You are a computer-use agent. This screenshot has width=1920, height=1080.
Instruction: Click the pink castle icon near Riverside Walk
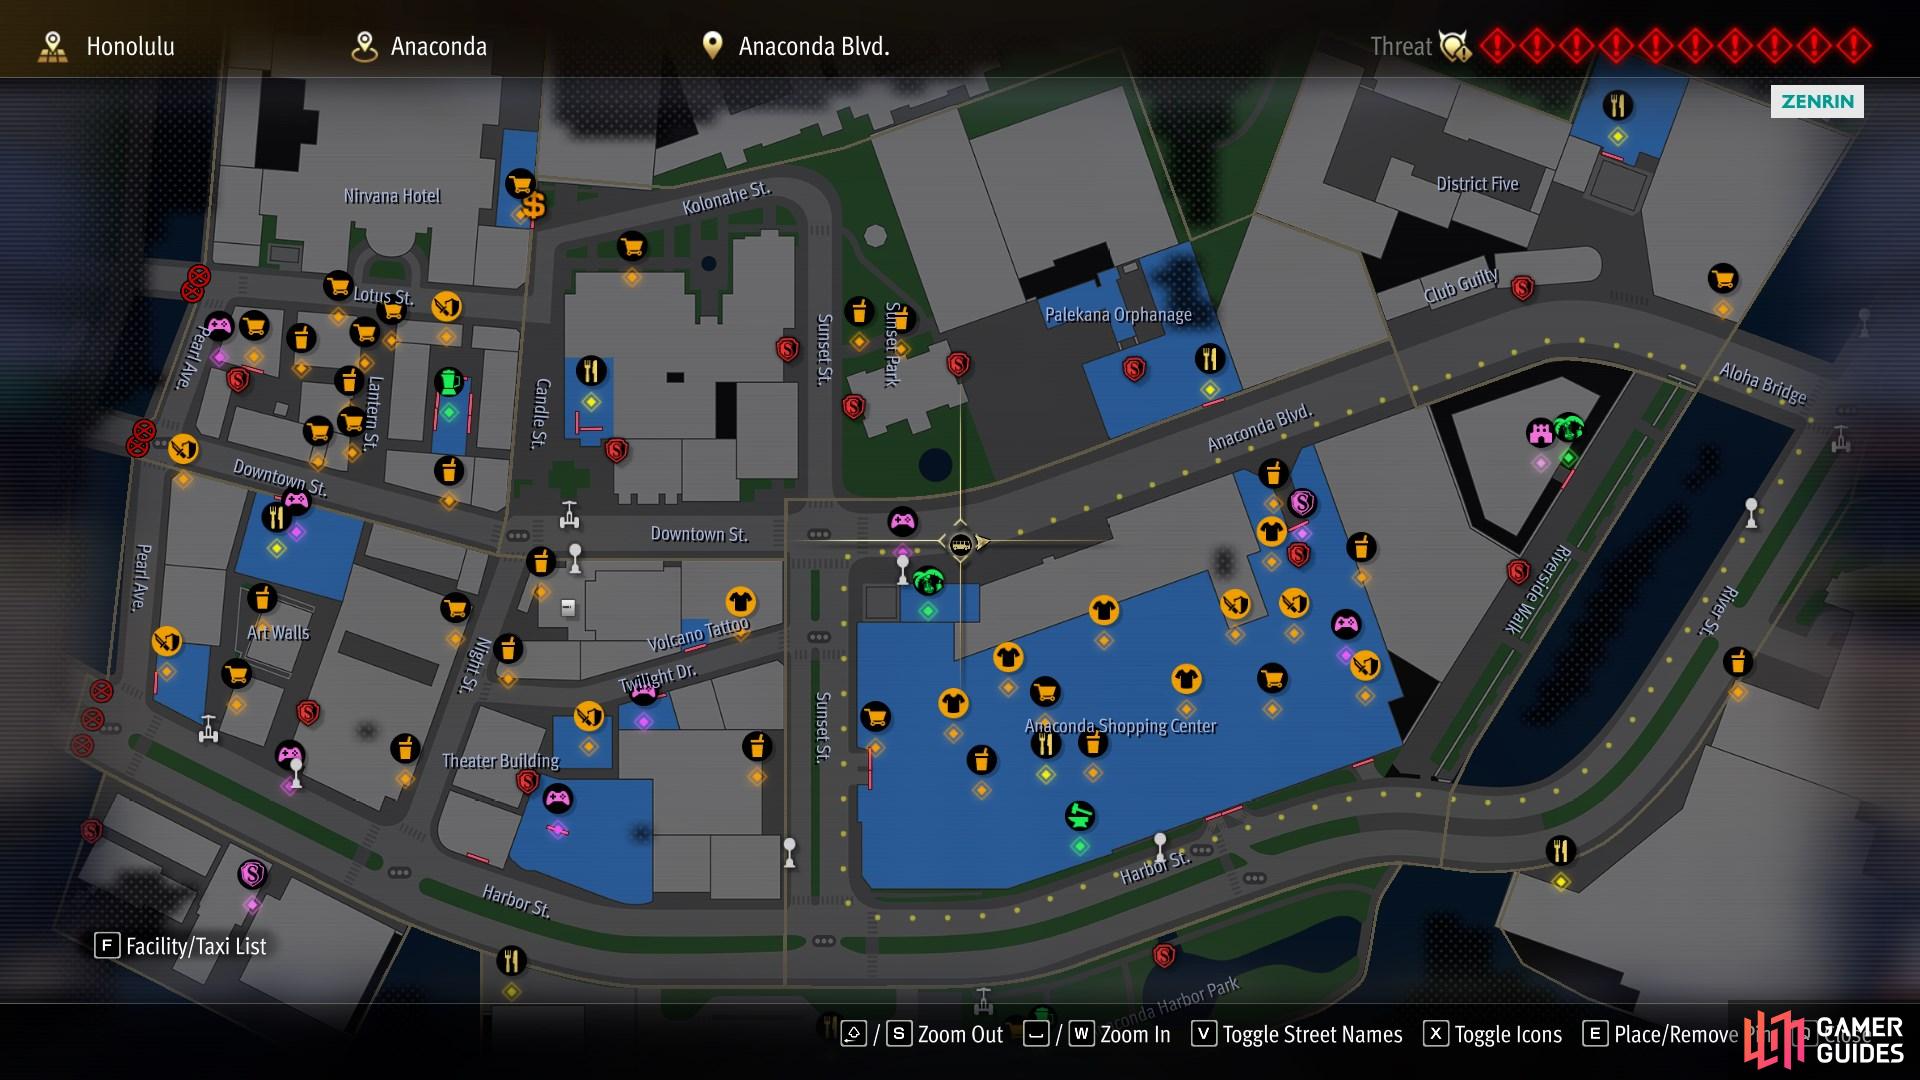pos(1541,433)
